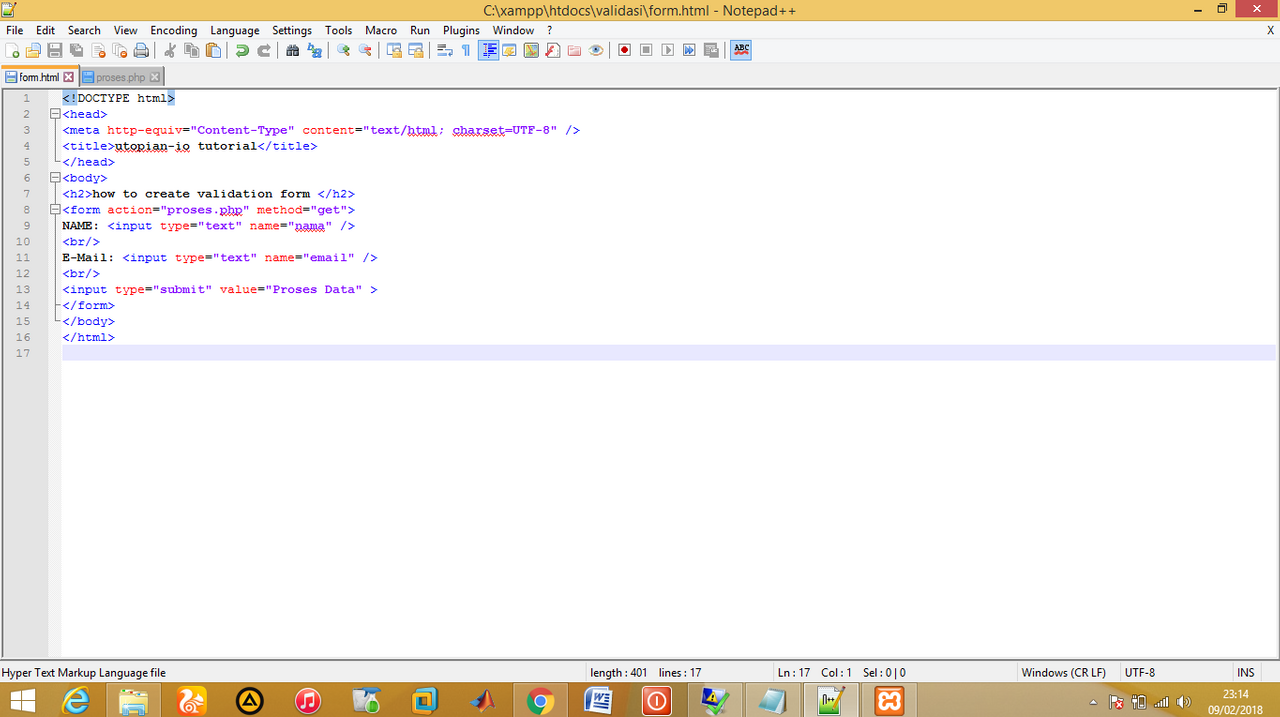This screenshot has height=717, width=1280.
Task: Select the Replace tool in the toolbar
Action: (x=313, y=49)
